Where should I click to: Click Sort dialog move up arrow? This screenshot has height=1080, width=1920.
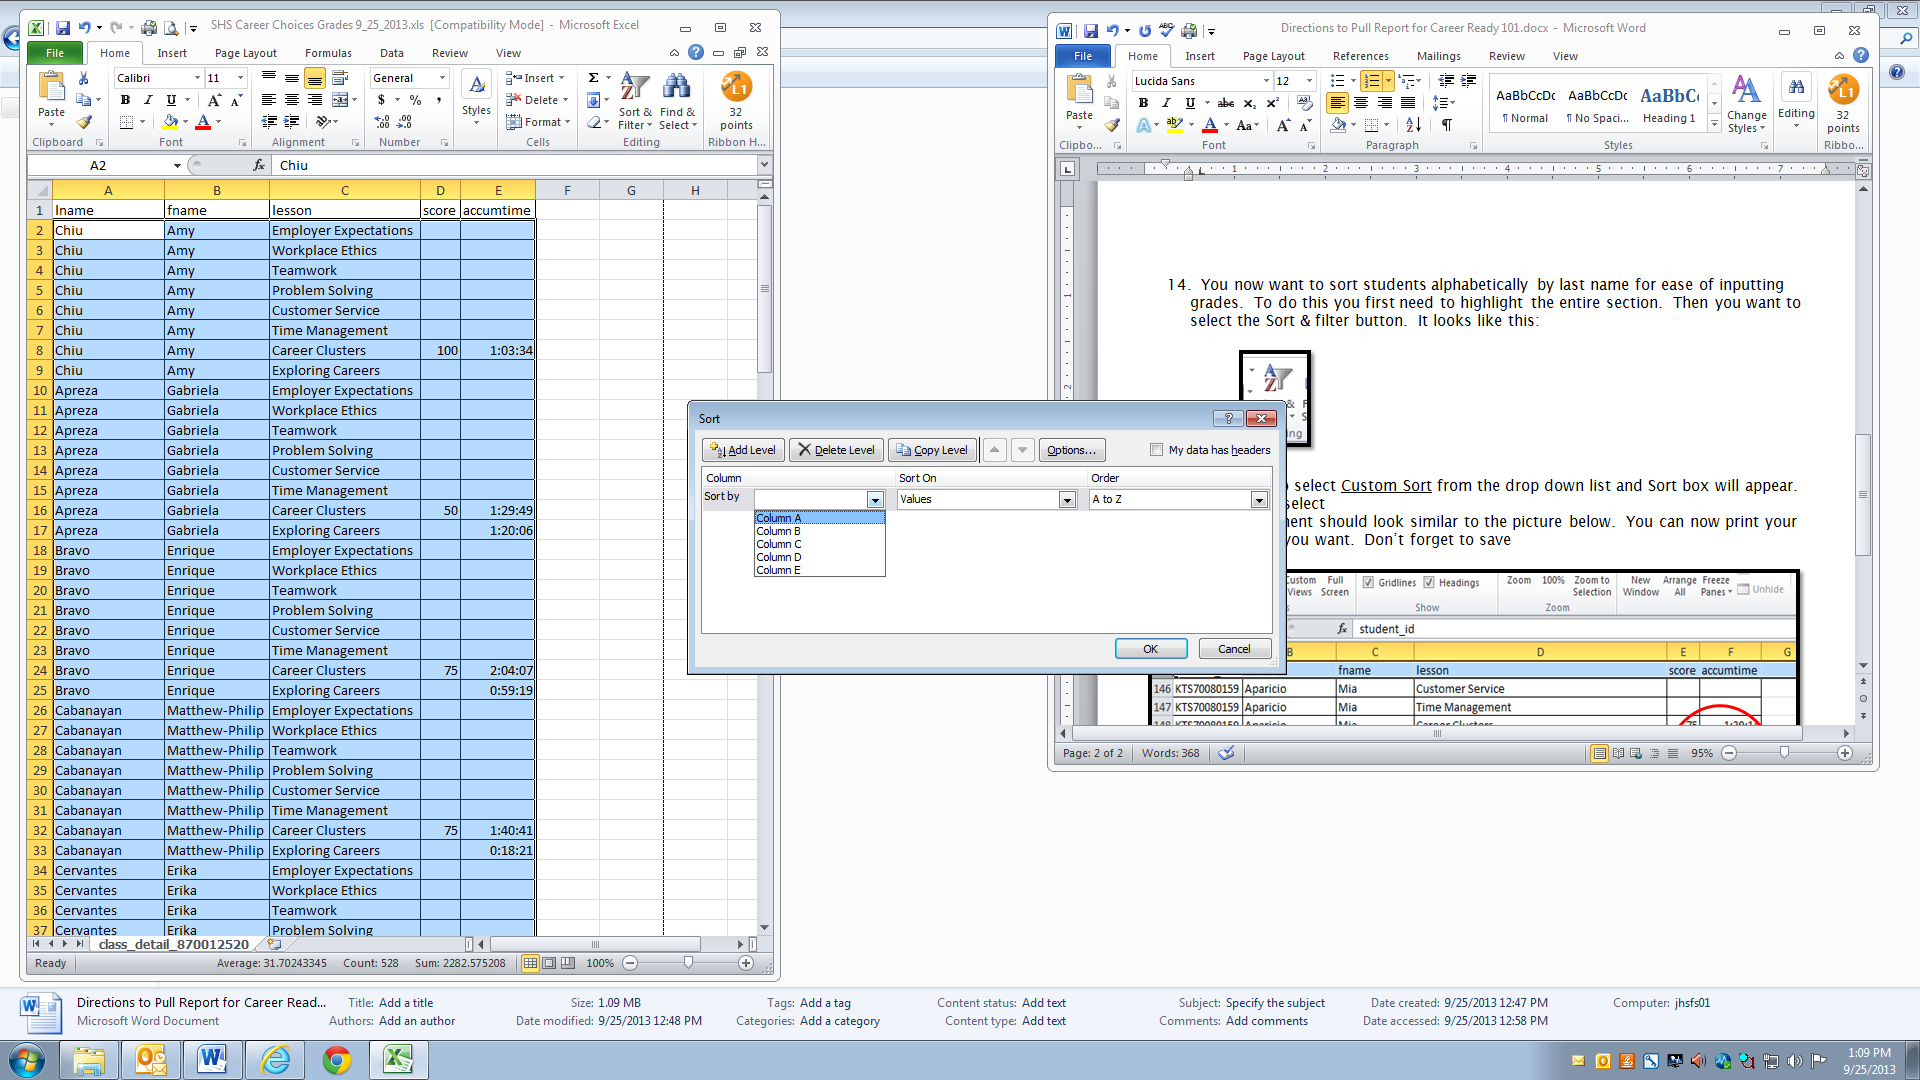(x=994, y=450)
